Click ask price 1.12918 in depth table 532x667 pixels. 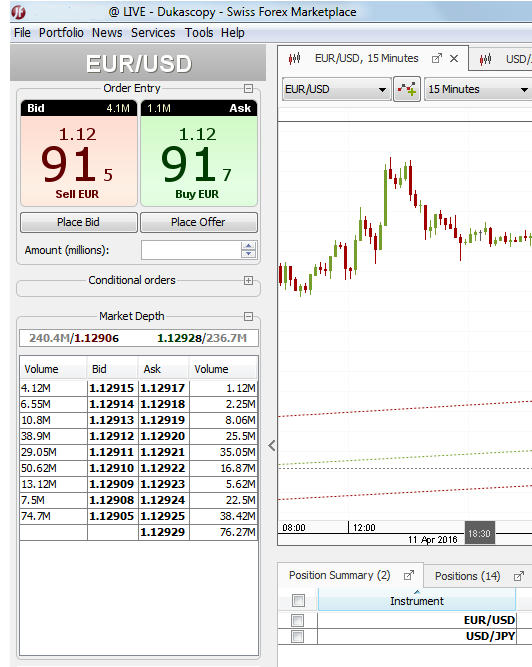click(x=162, y=404)
